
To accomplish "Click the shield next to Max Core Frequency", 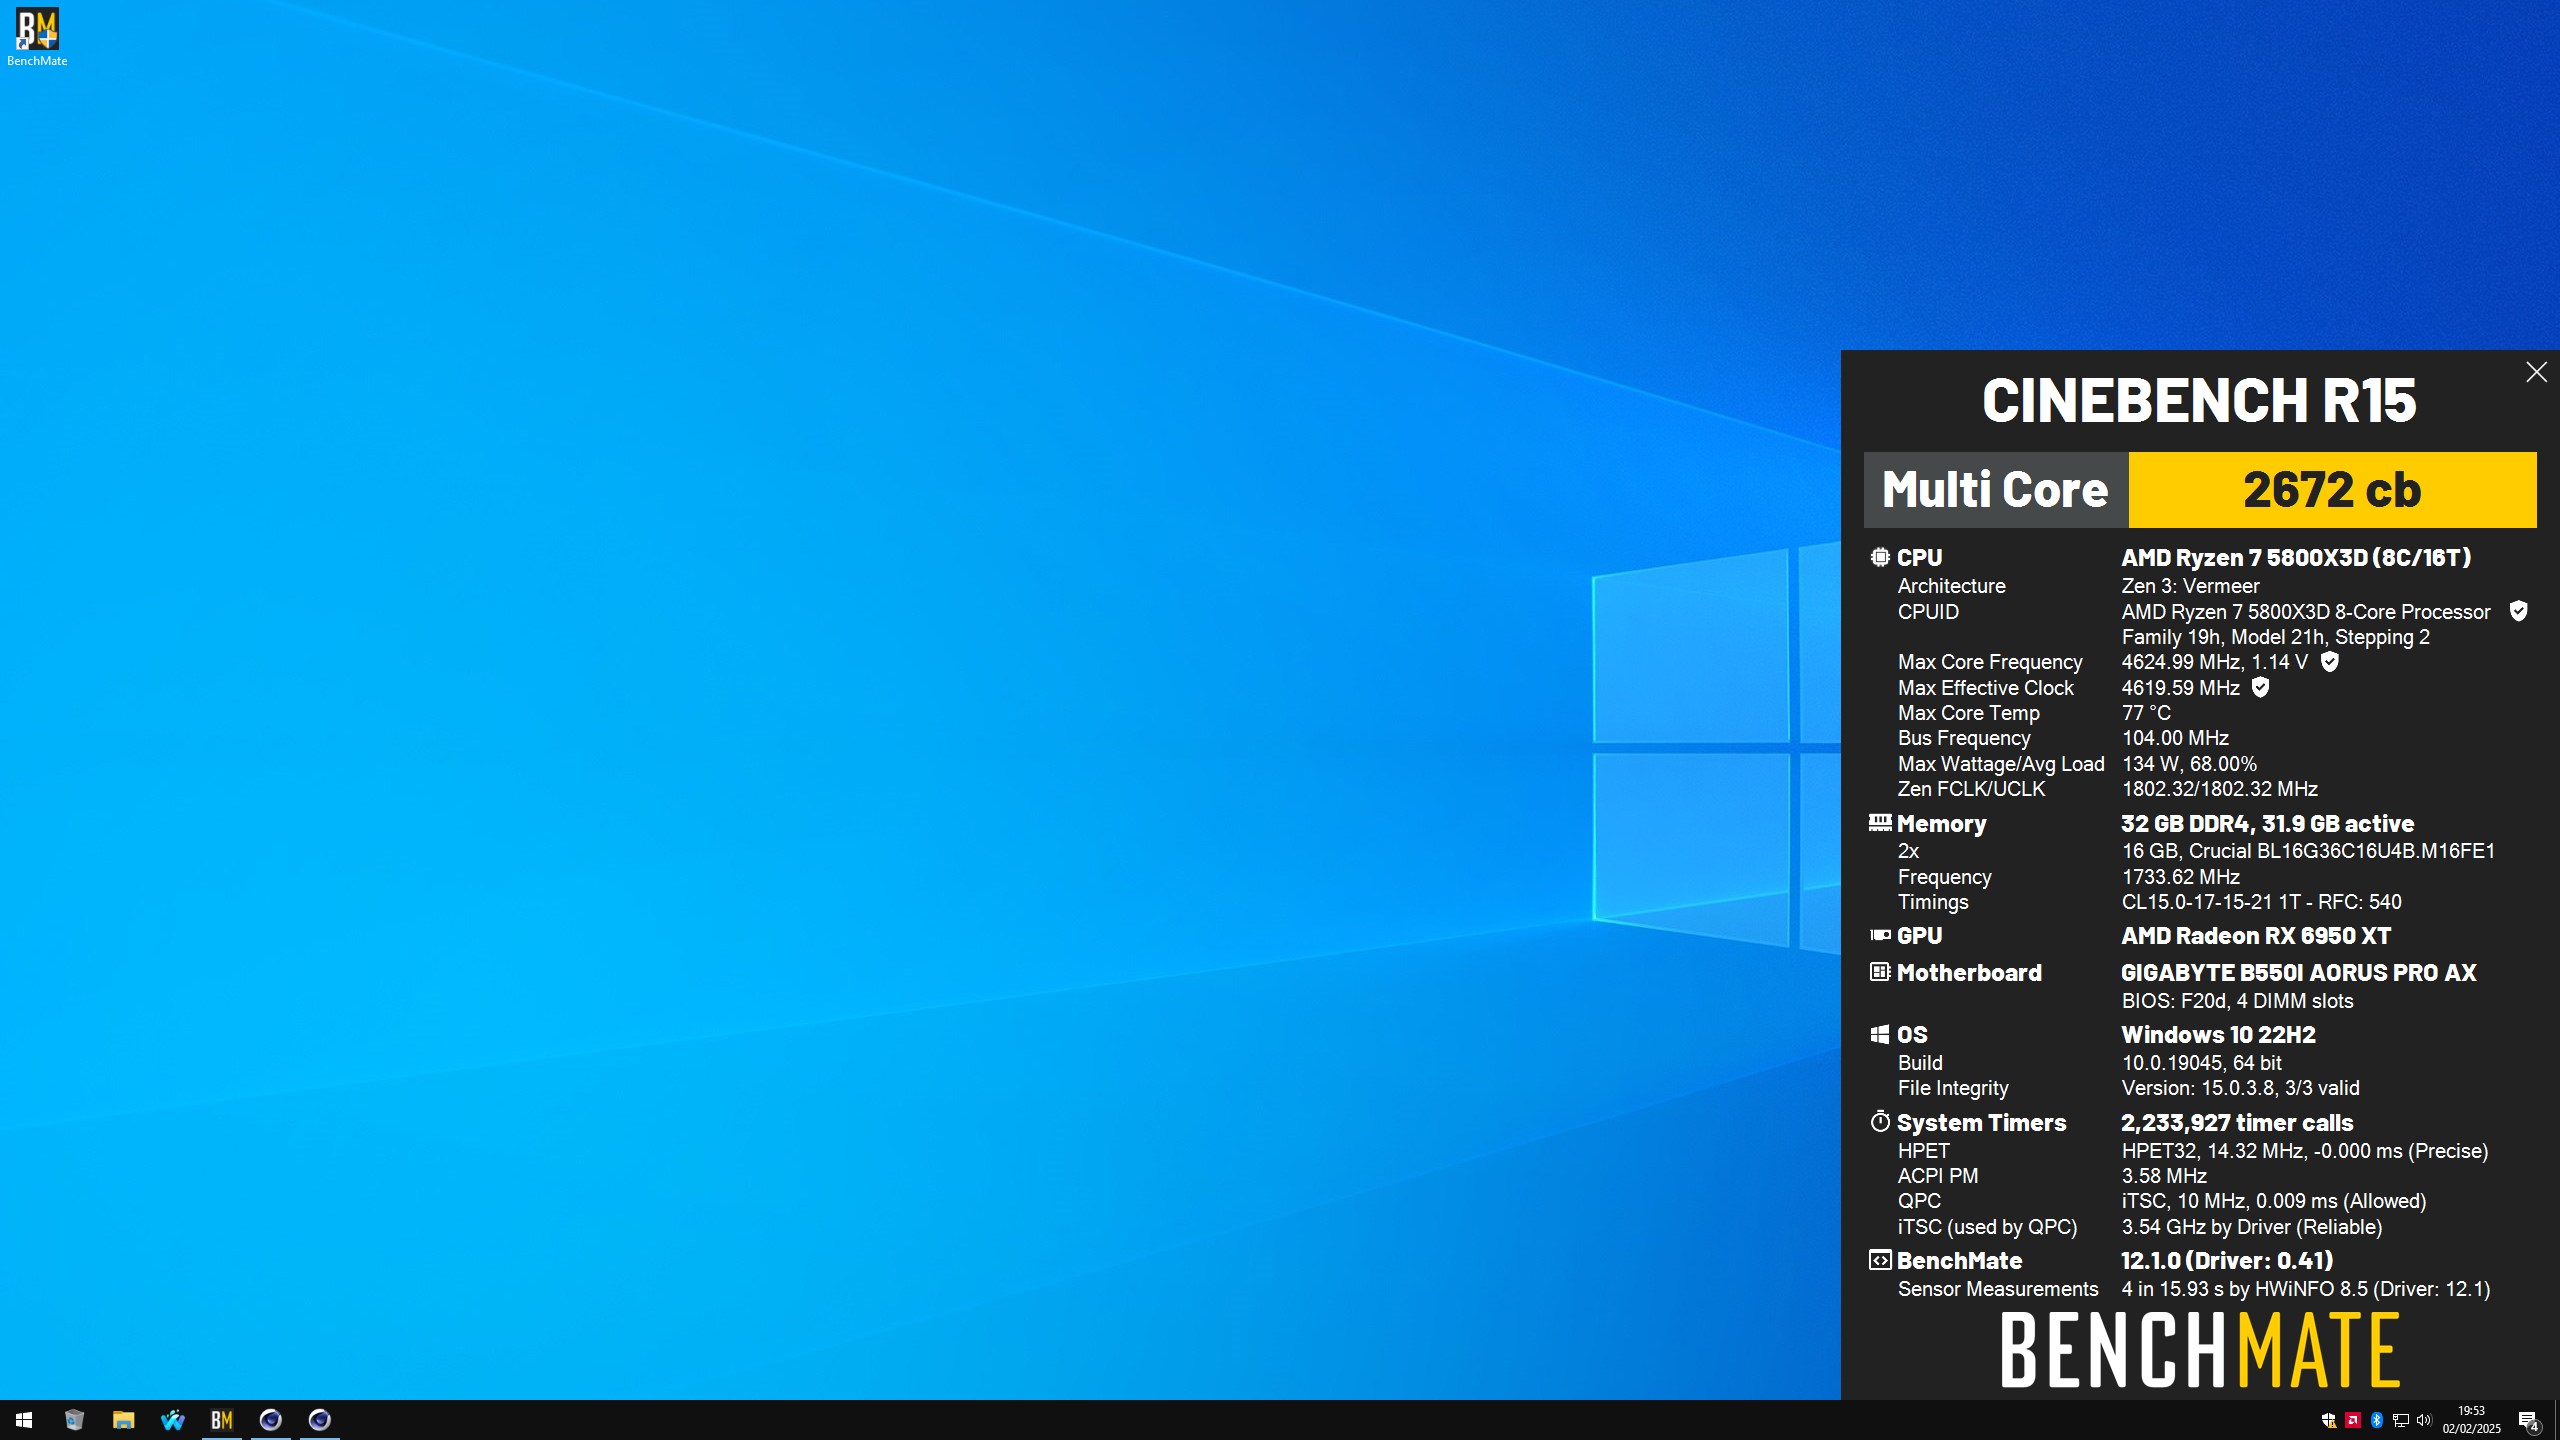I will [x=2329, y=661].
